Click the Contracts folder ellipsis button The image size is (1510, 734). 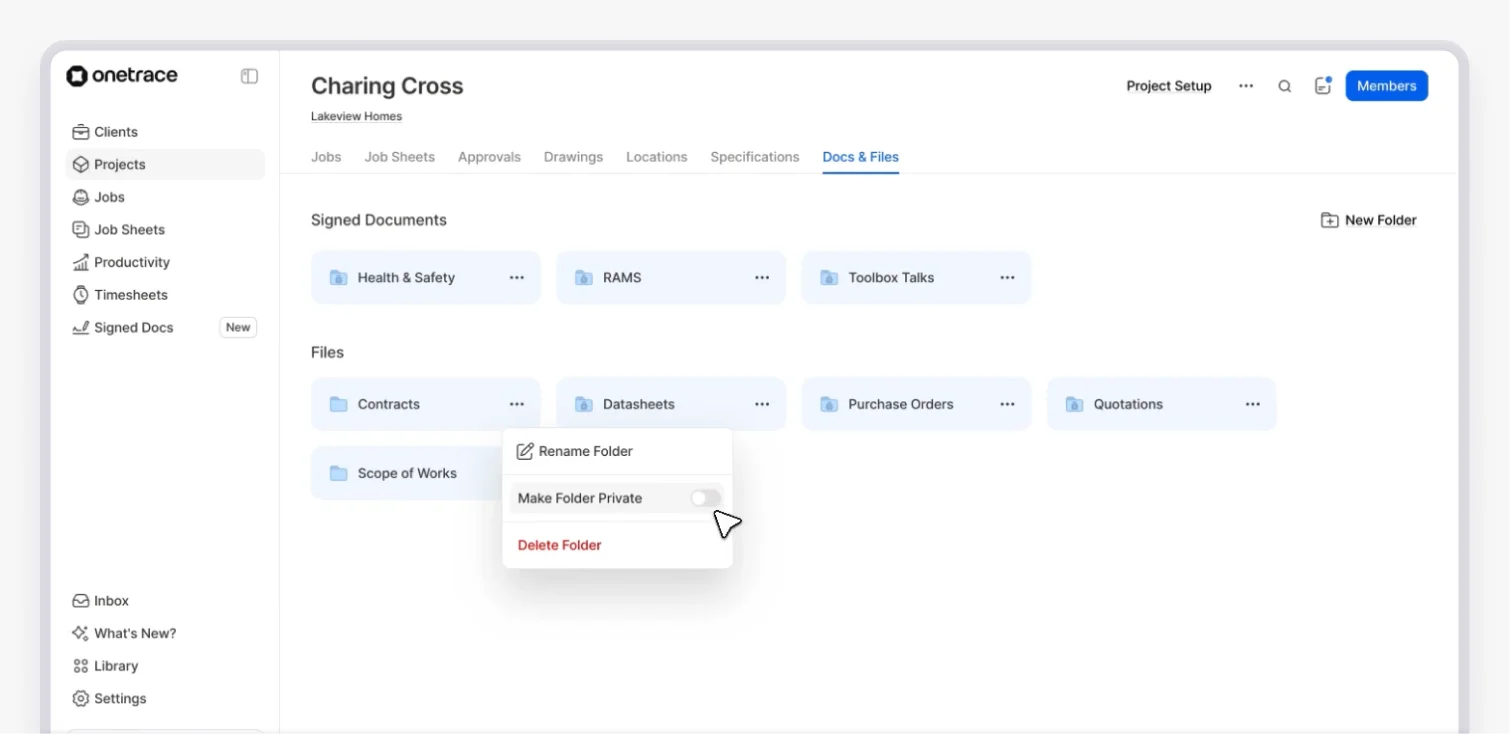pyautogui.click(x=517, y=404)
